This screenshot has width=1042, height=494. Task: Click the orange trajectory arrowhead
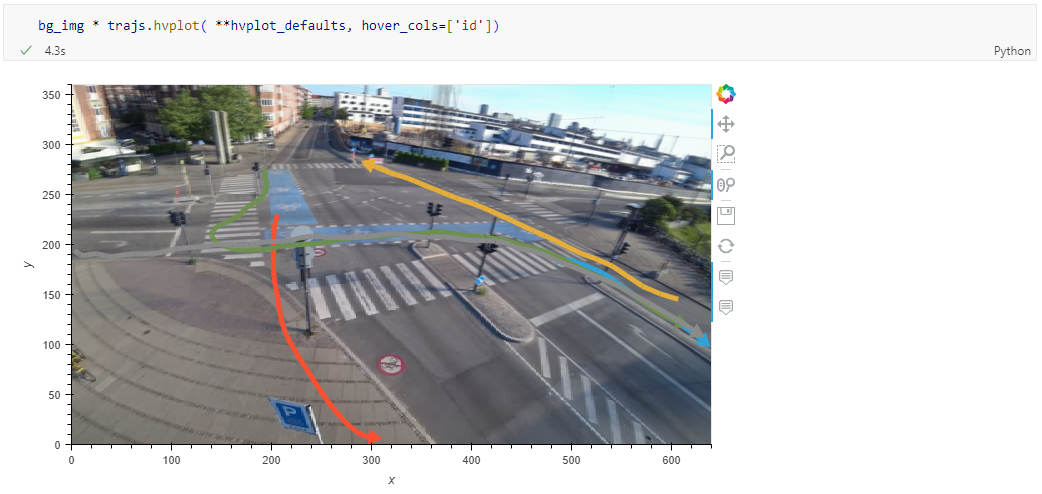click(x=368, y=165)
